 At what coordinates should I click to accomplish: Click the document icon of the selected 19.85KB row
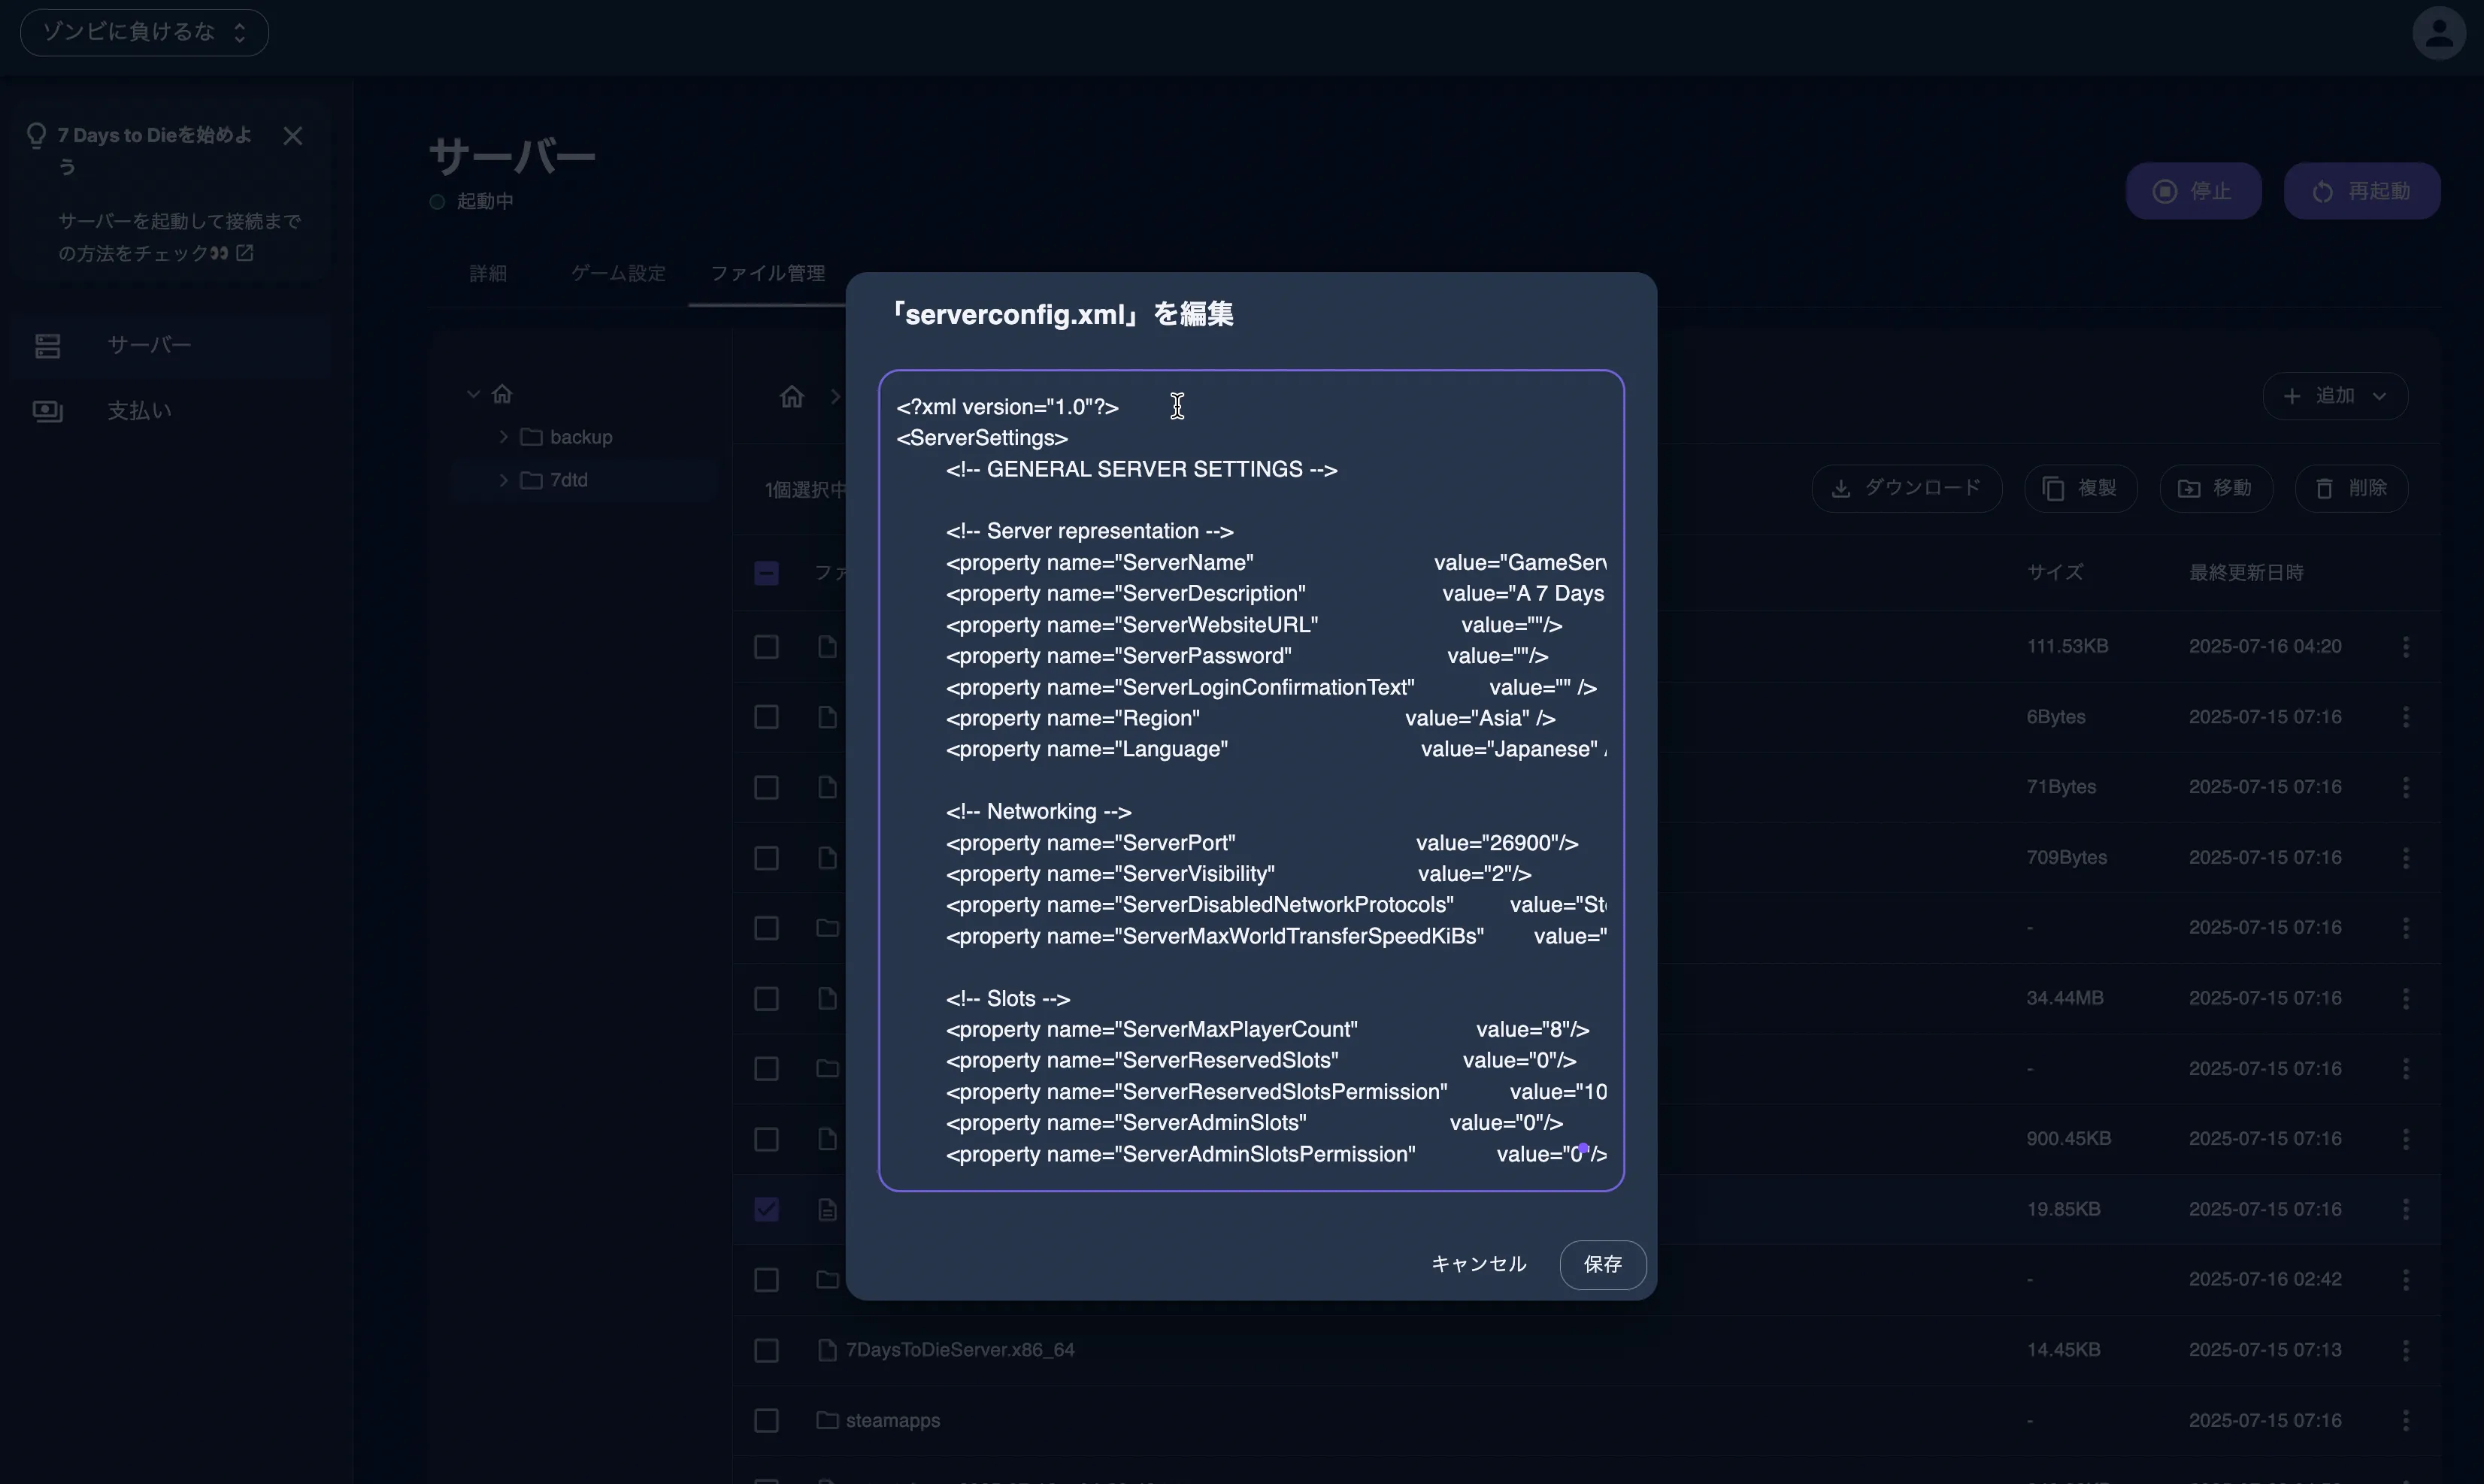827,1210
